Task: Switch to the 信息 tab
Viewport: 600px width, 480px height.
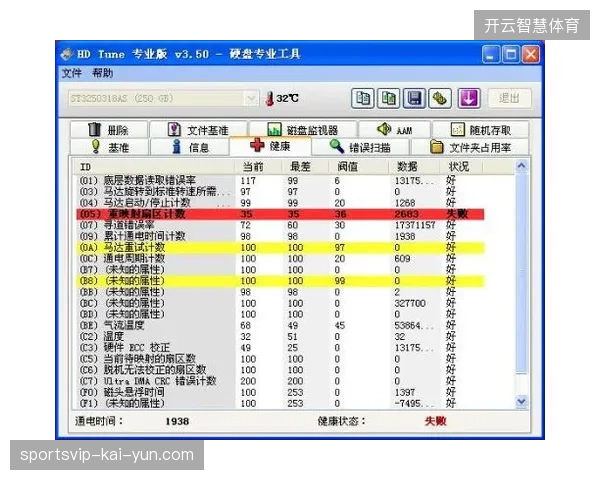Action: tap(190, 147)
